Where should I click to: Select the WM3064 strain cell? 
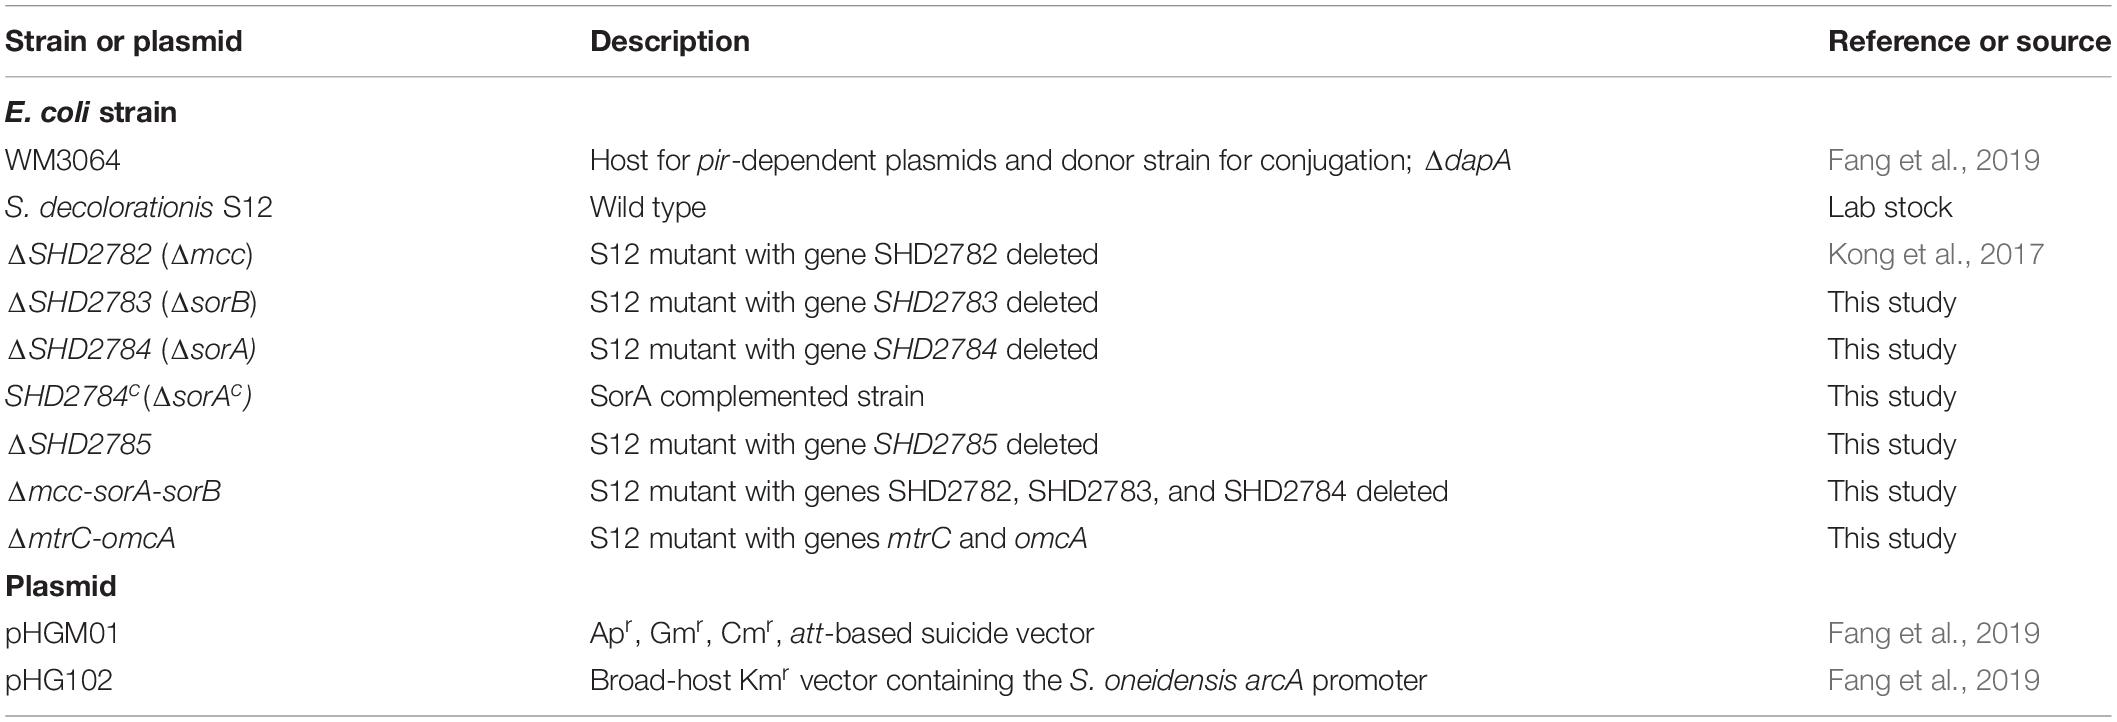coord(63,160)
